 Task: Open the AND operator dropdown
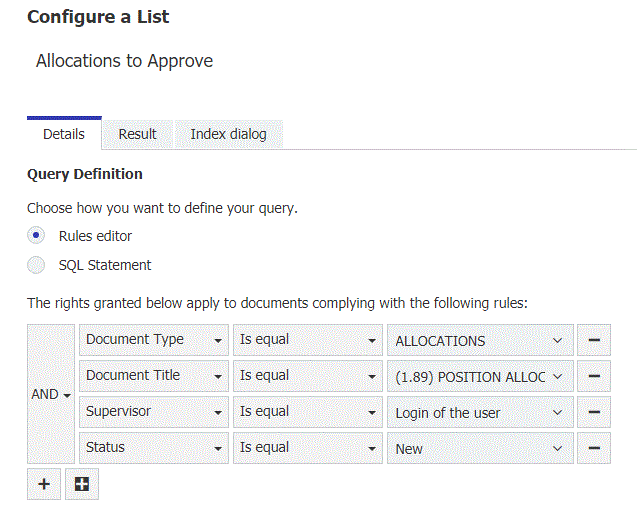51,394
